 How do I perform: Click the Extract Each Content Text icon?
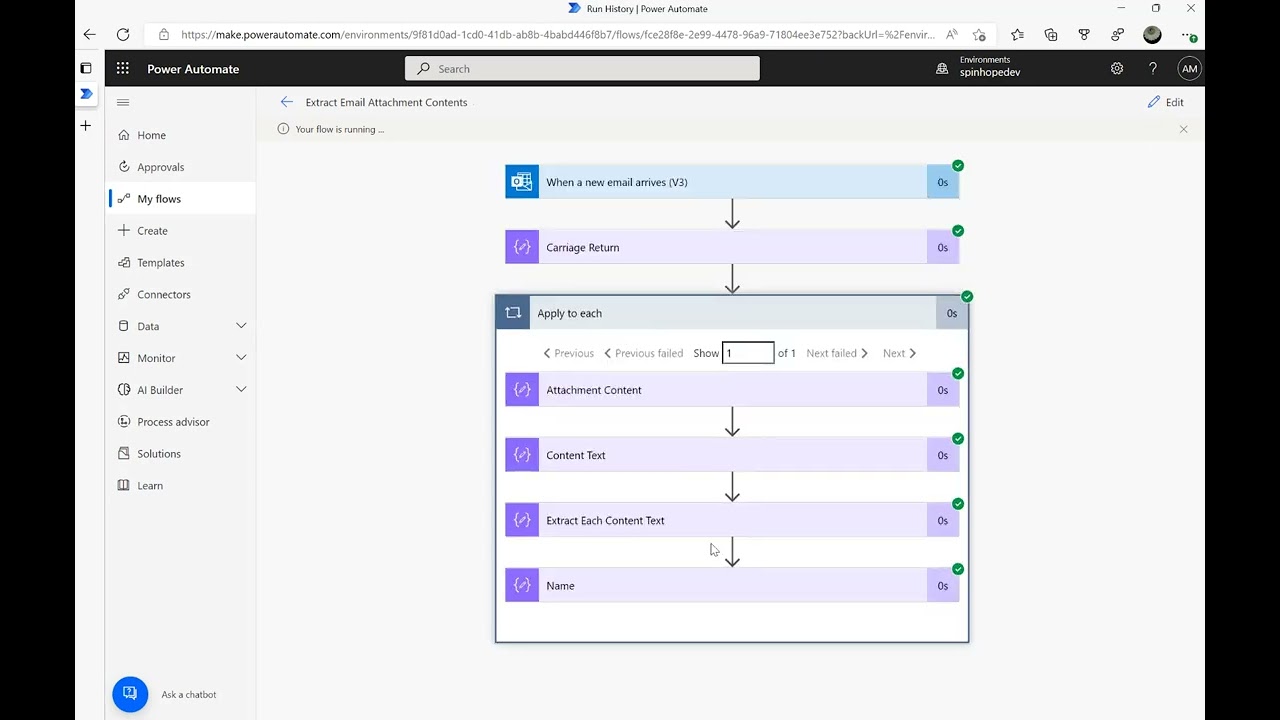pyautogui.click(x=522, y=520)
